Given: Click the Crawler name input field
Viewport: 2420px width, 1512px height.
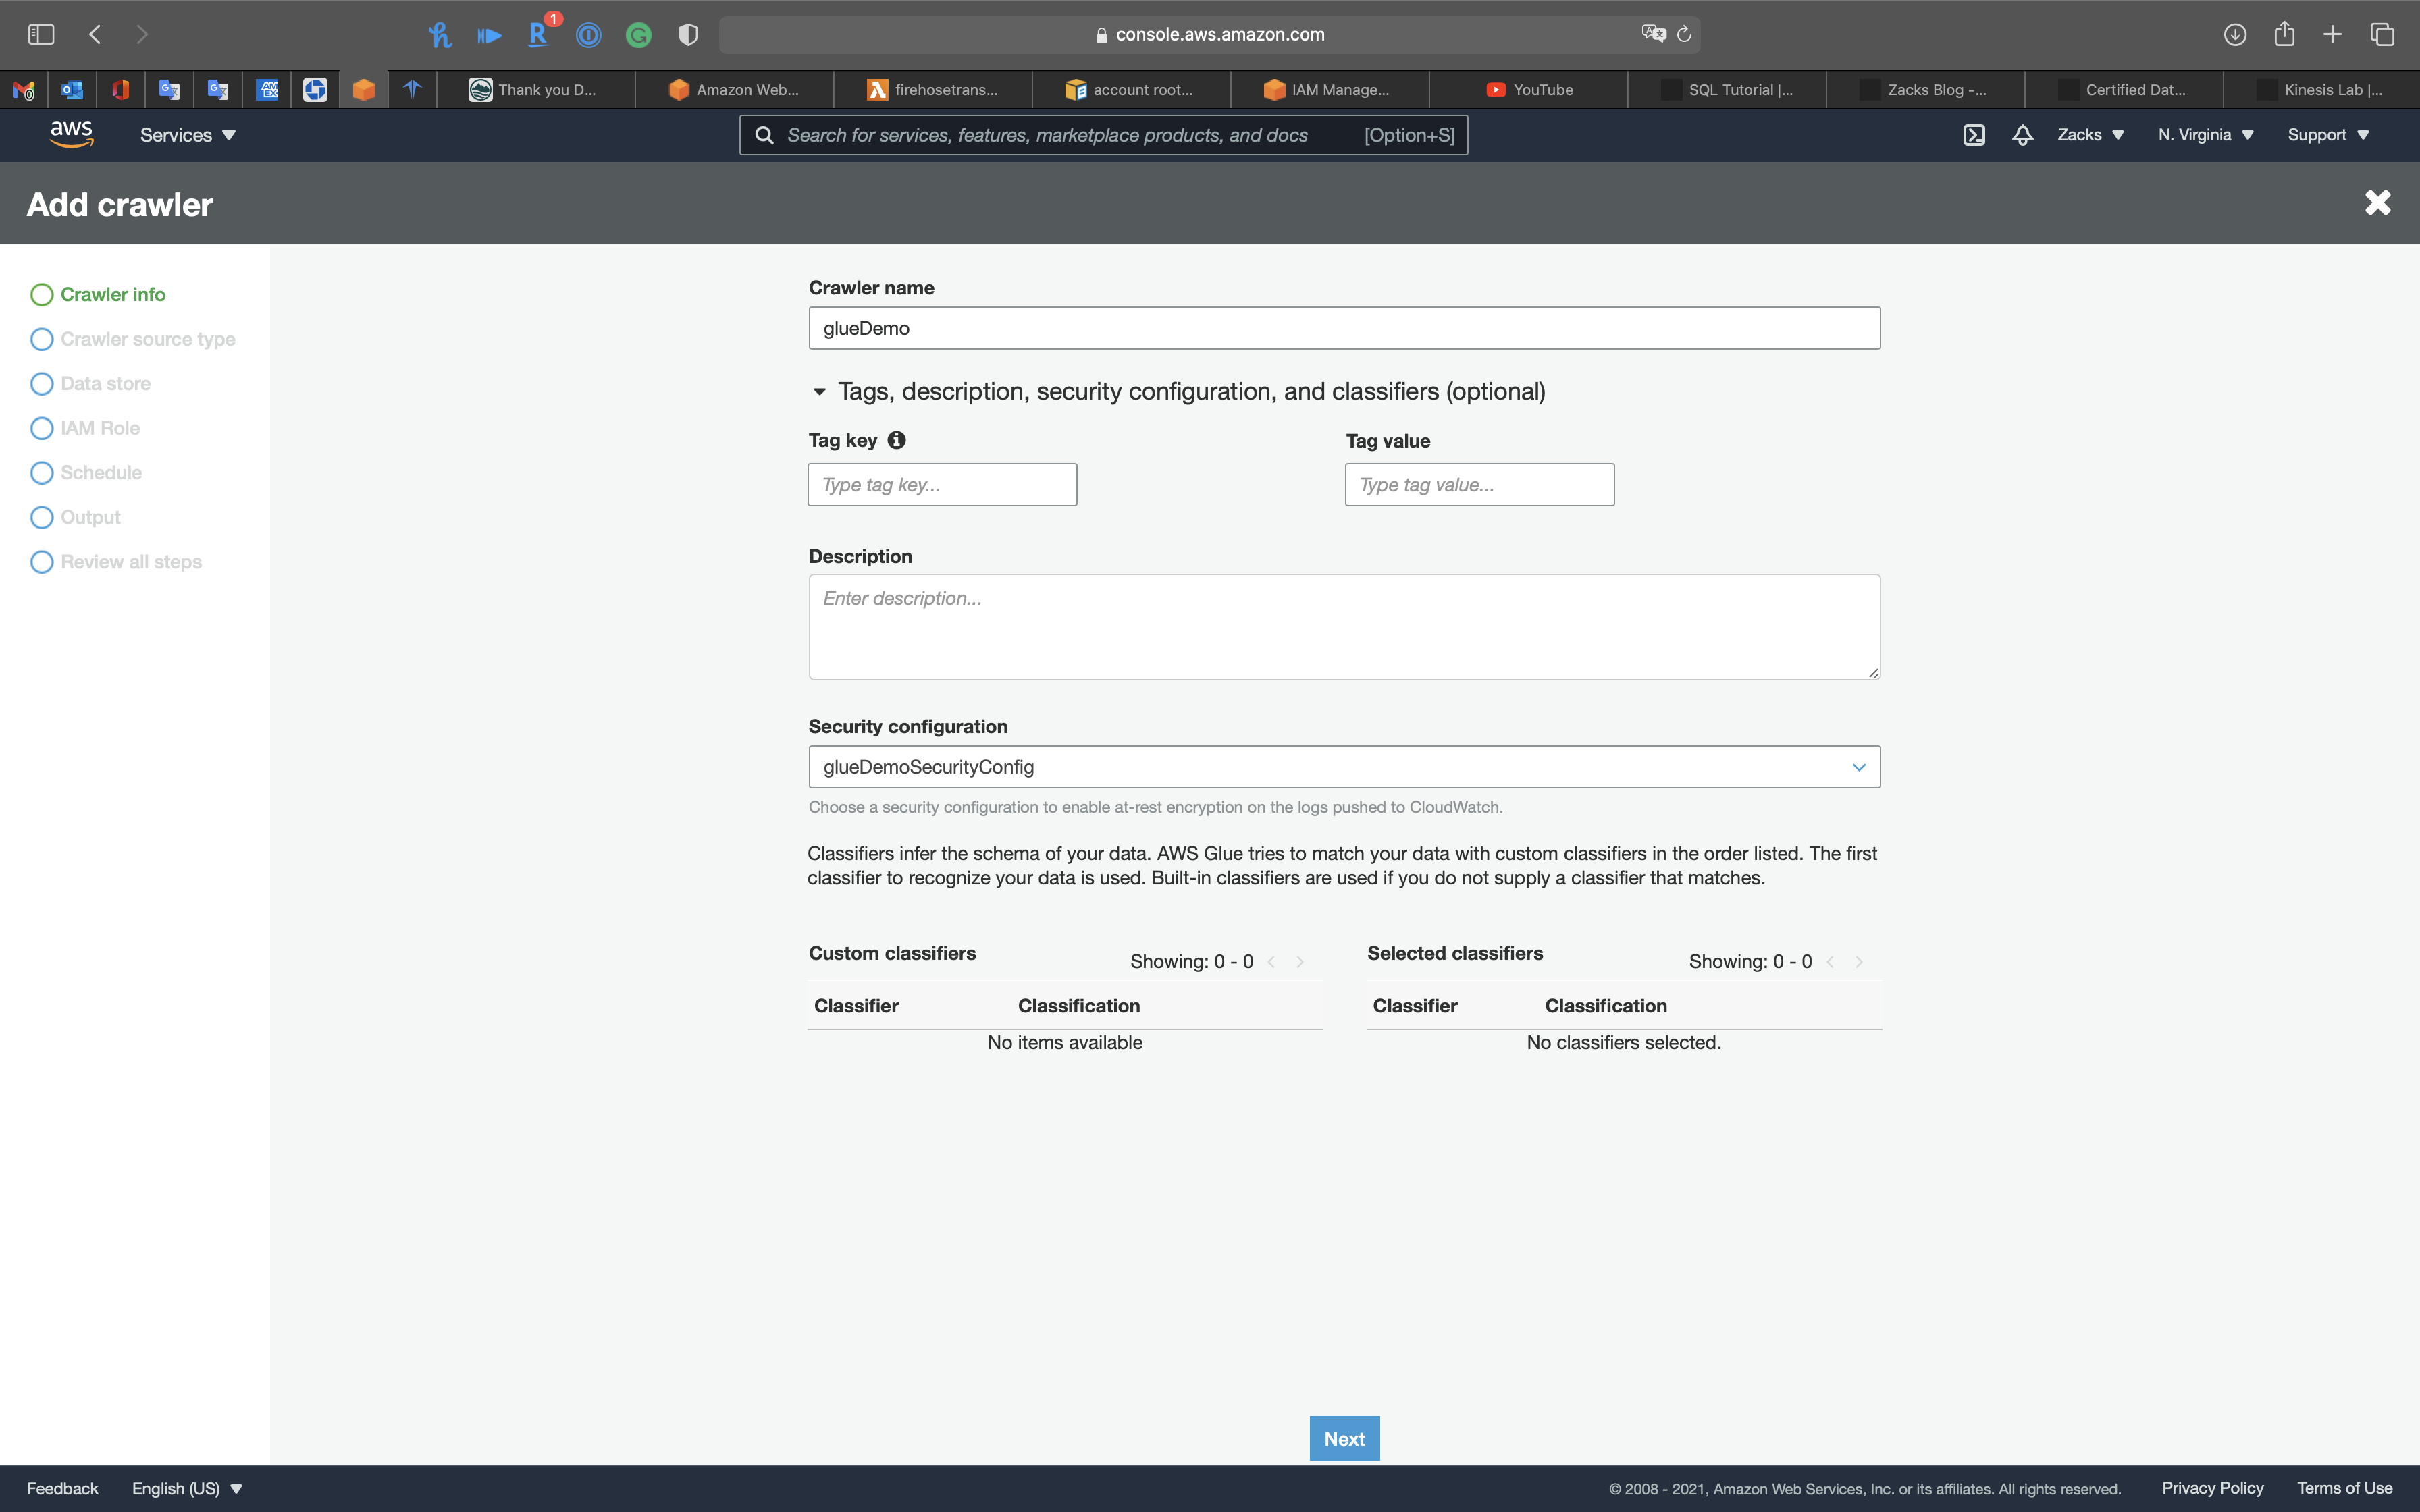Looking at the screenshot, I should coord(1343,328).
